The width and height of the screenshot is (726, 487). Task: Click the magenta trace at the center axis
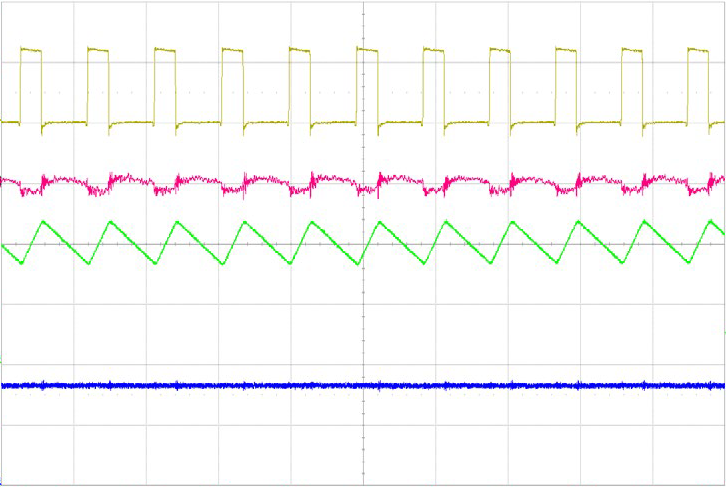point(363,183)
